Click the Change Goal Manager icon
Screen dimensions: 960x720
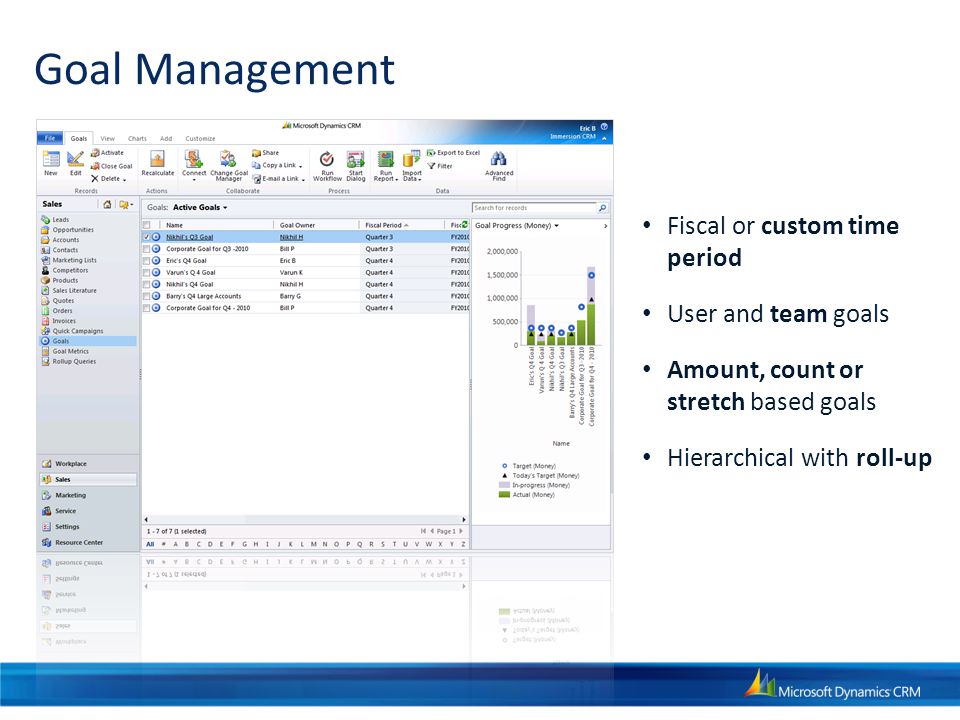pyautogui.click(x=228, y=159)
